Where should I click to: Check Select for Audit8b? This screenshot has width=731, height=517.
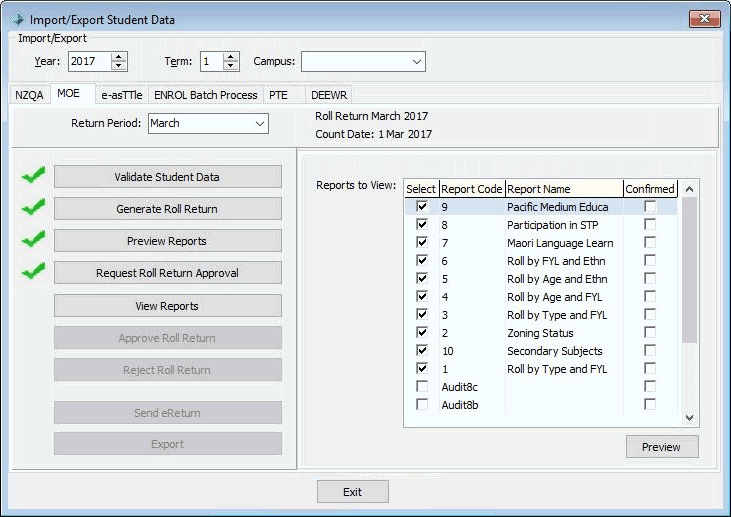422,405
